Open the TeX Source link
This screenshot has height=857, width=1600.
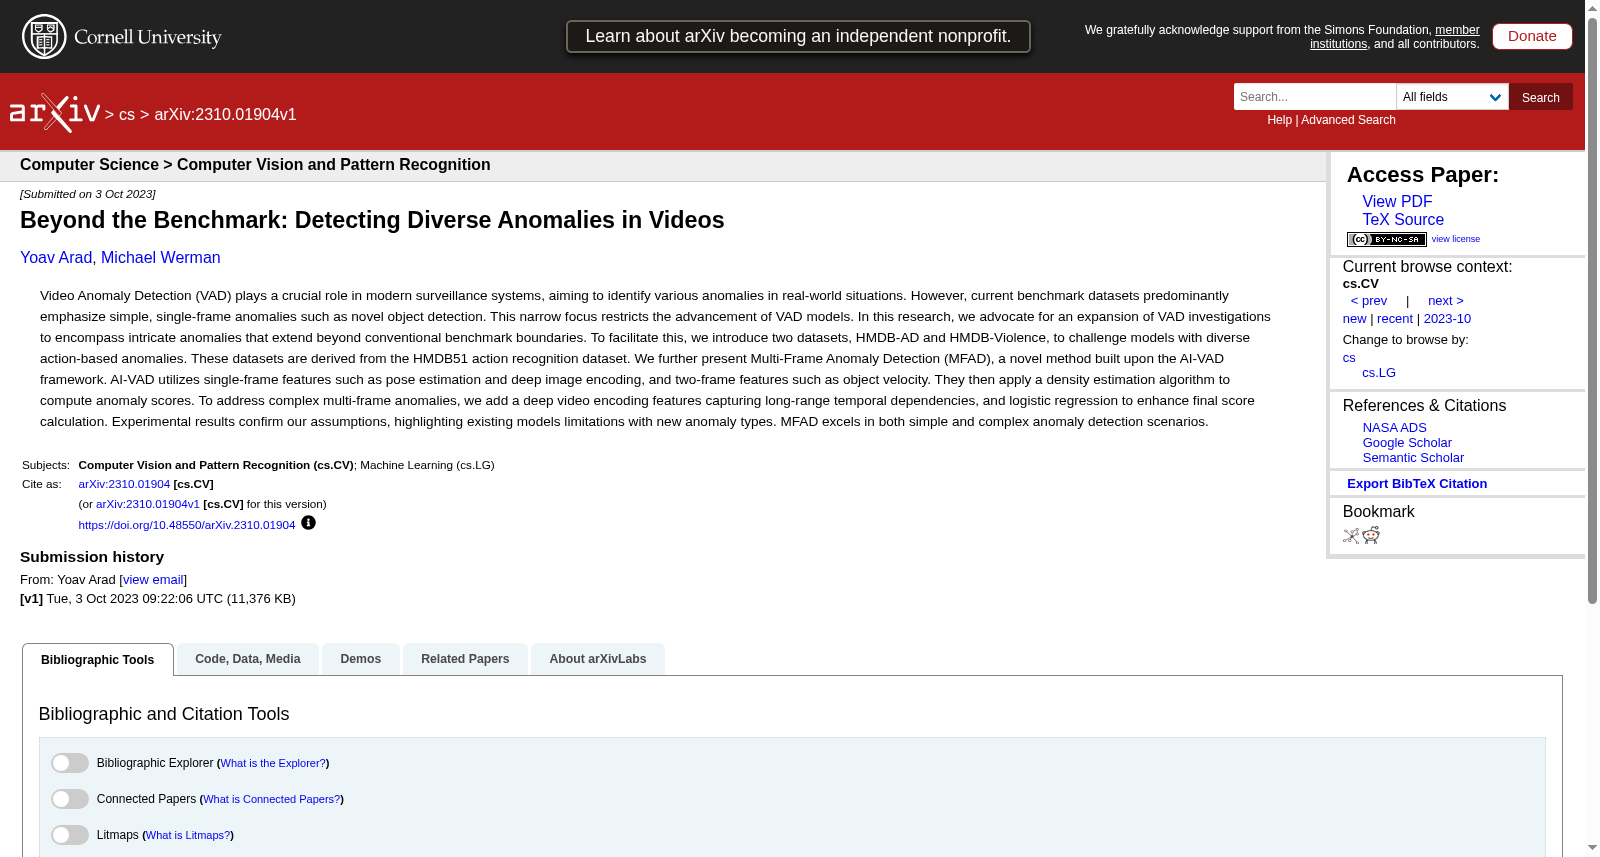tap(1403, 220)
